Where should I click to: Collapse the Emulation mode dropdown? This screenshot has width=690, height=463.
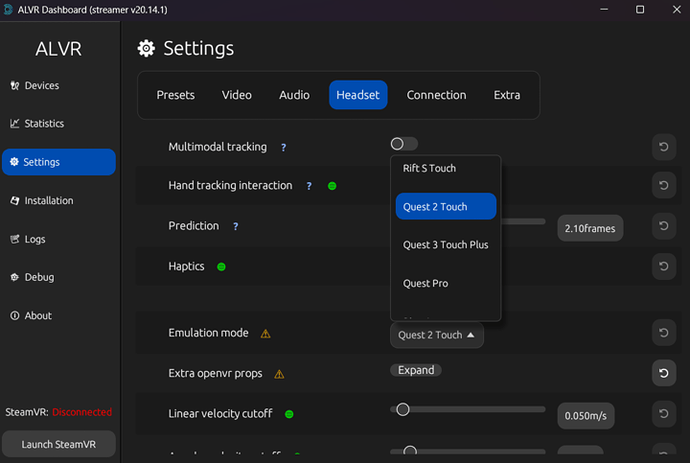(436, 335)
